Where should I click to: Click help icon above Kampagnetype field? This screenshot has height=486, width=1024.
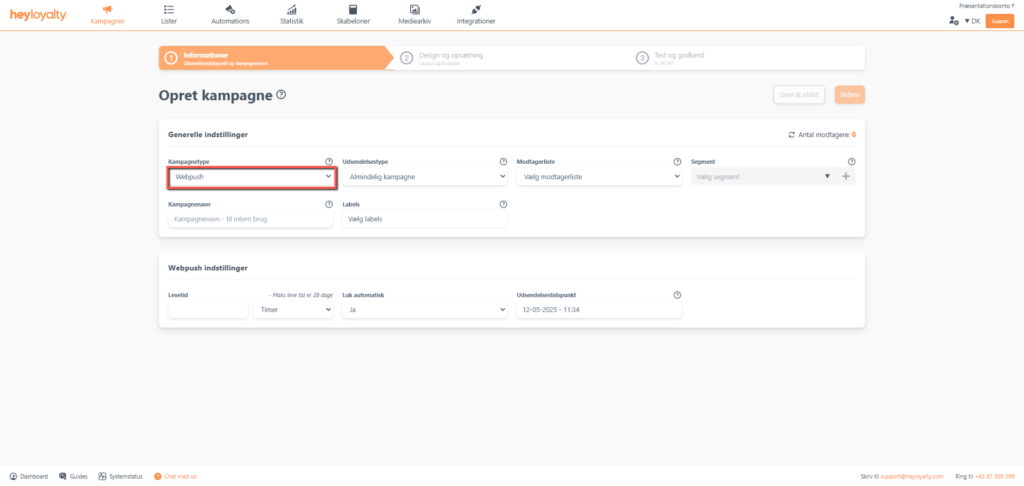point(329,161)
